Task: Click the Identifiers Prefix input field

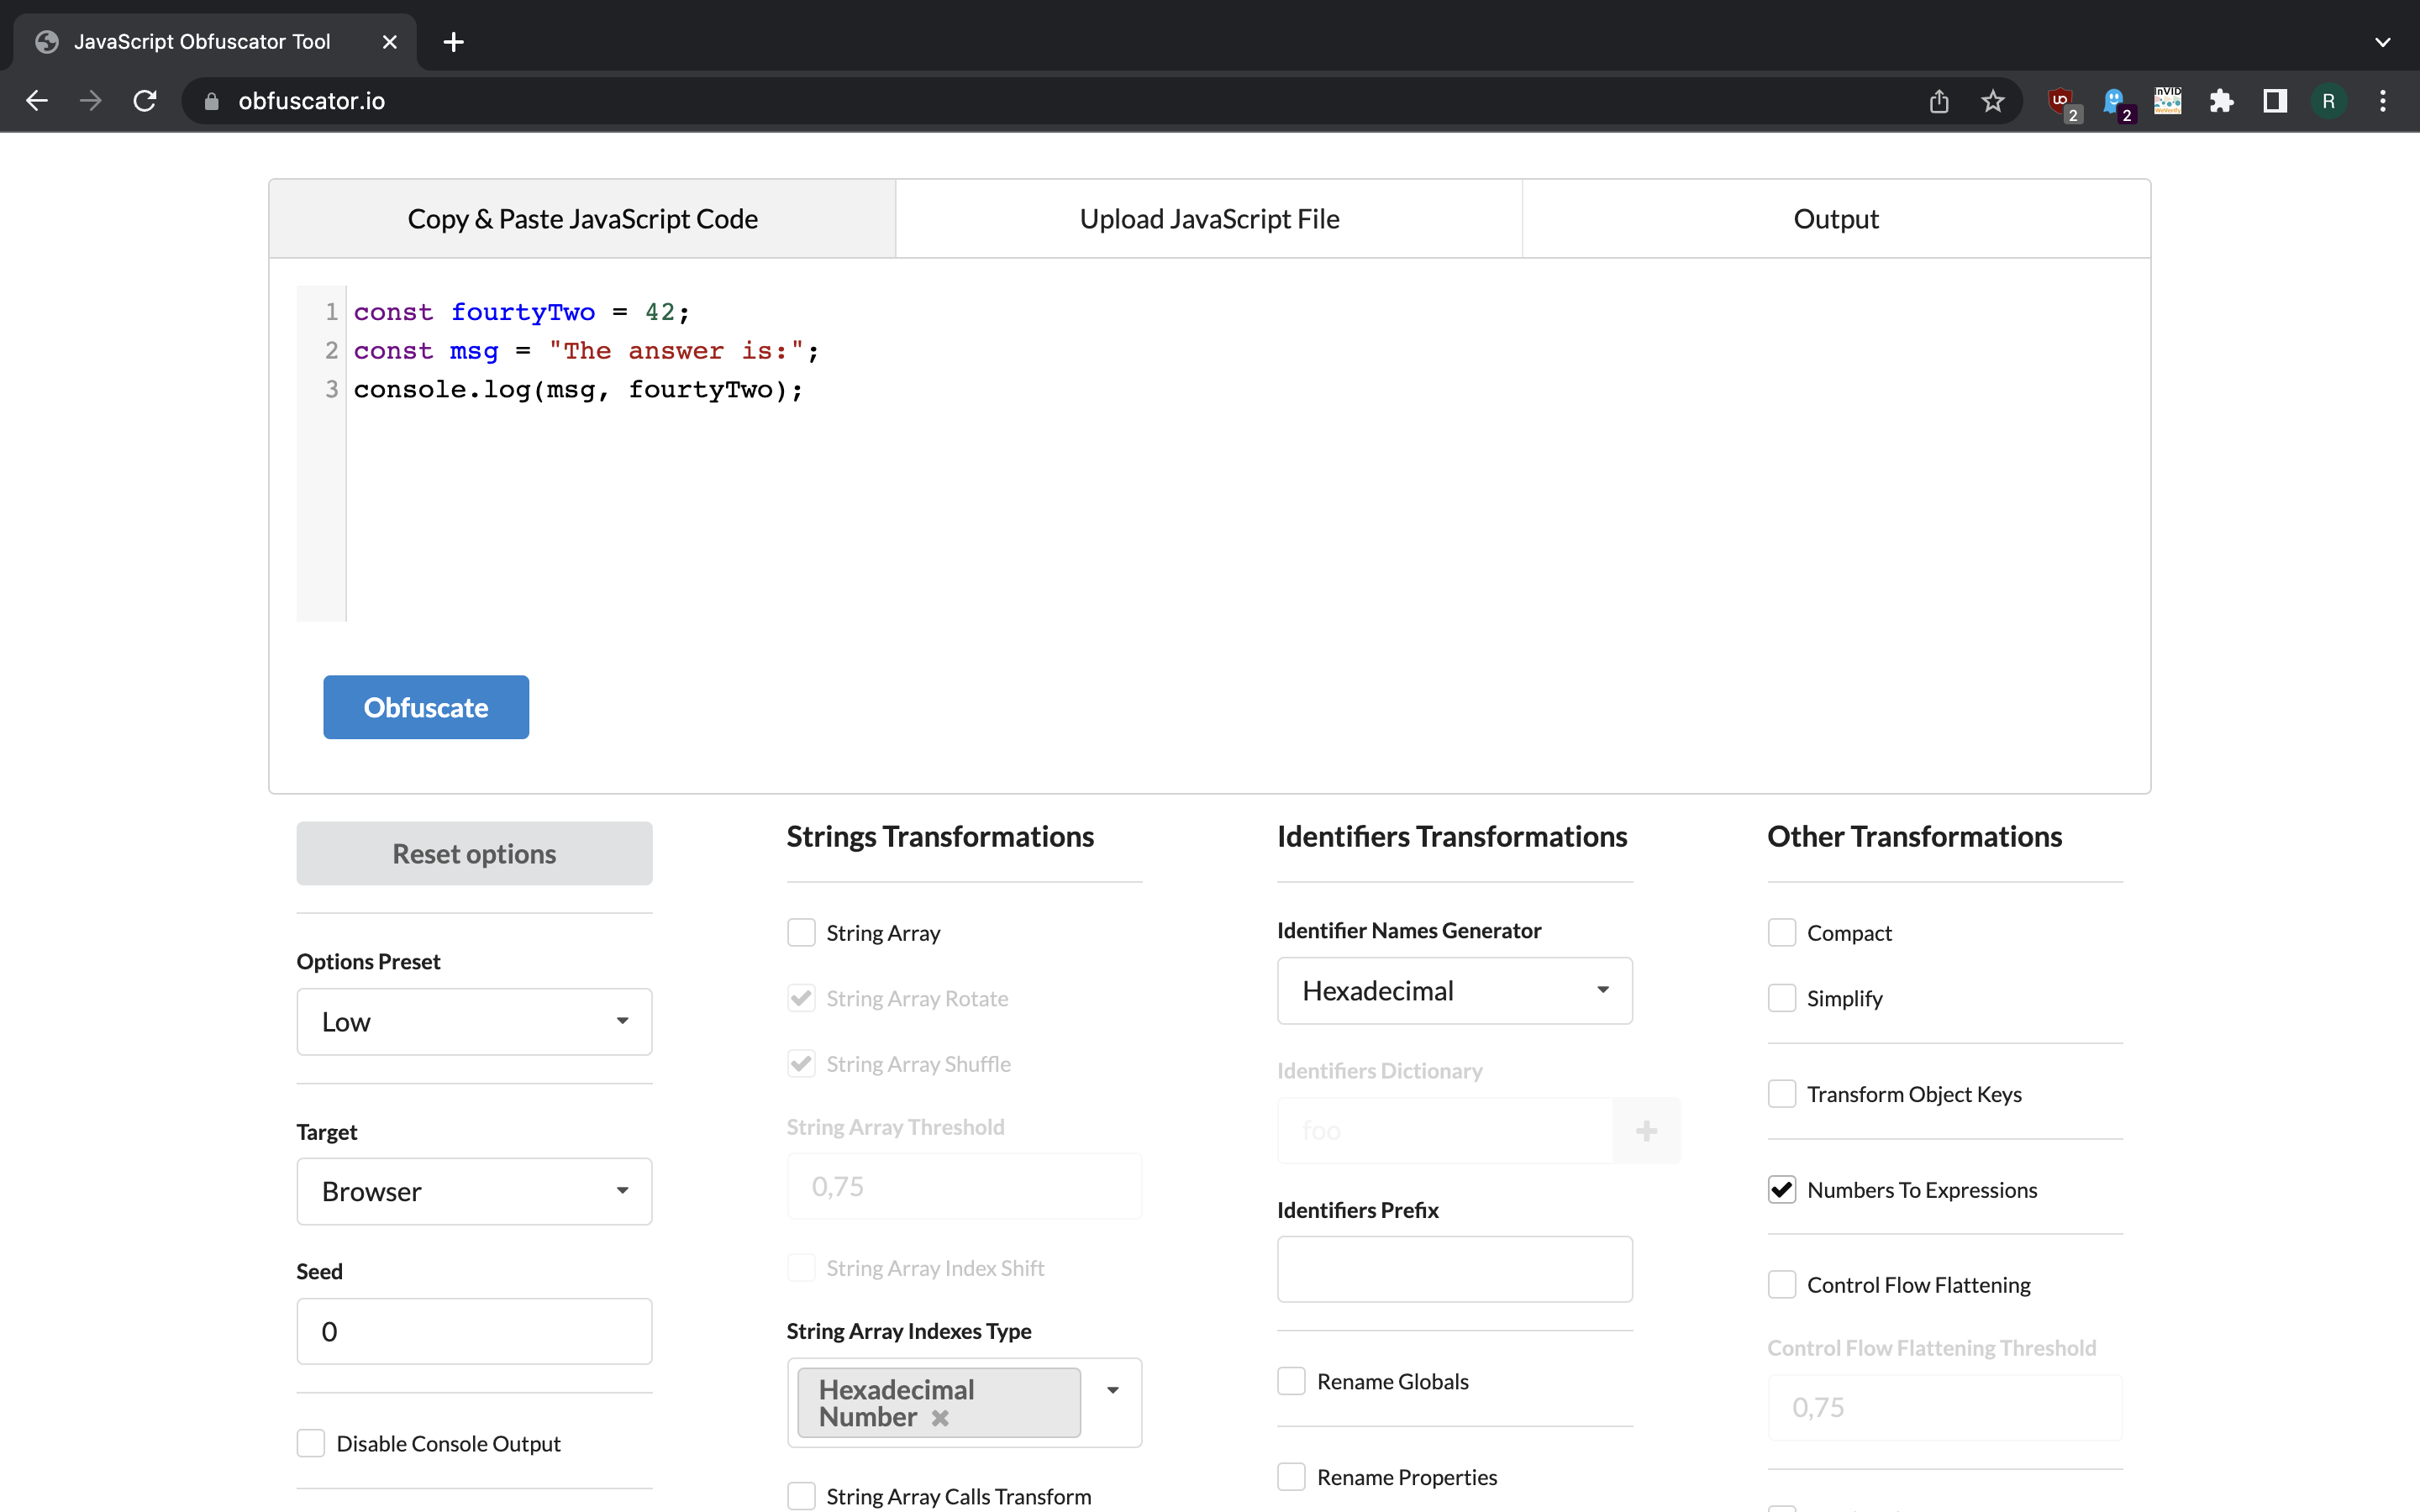Action: tap(1455, 1270)
